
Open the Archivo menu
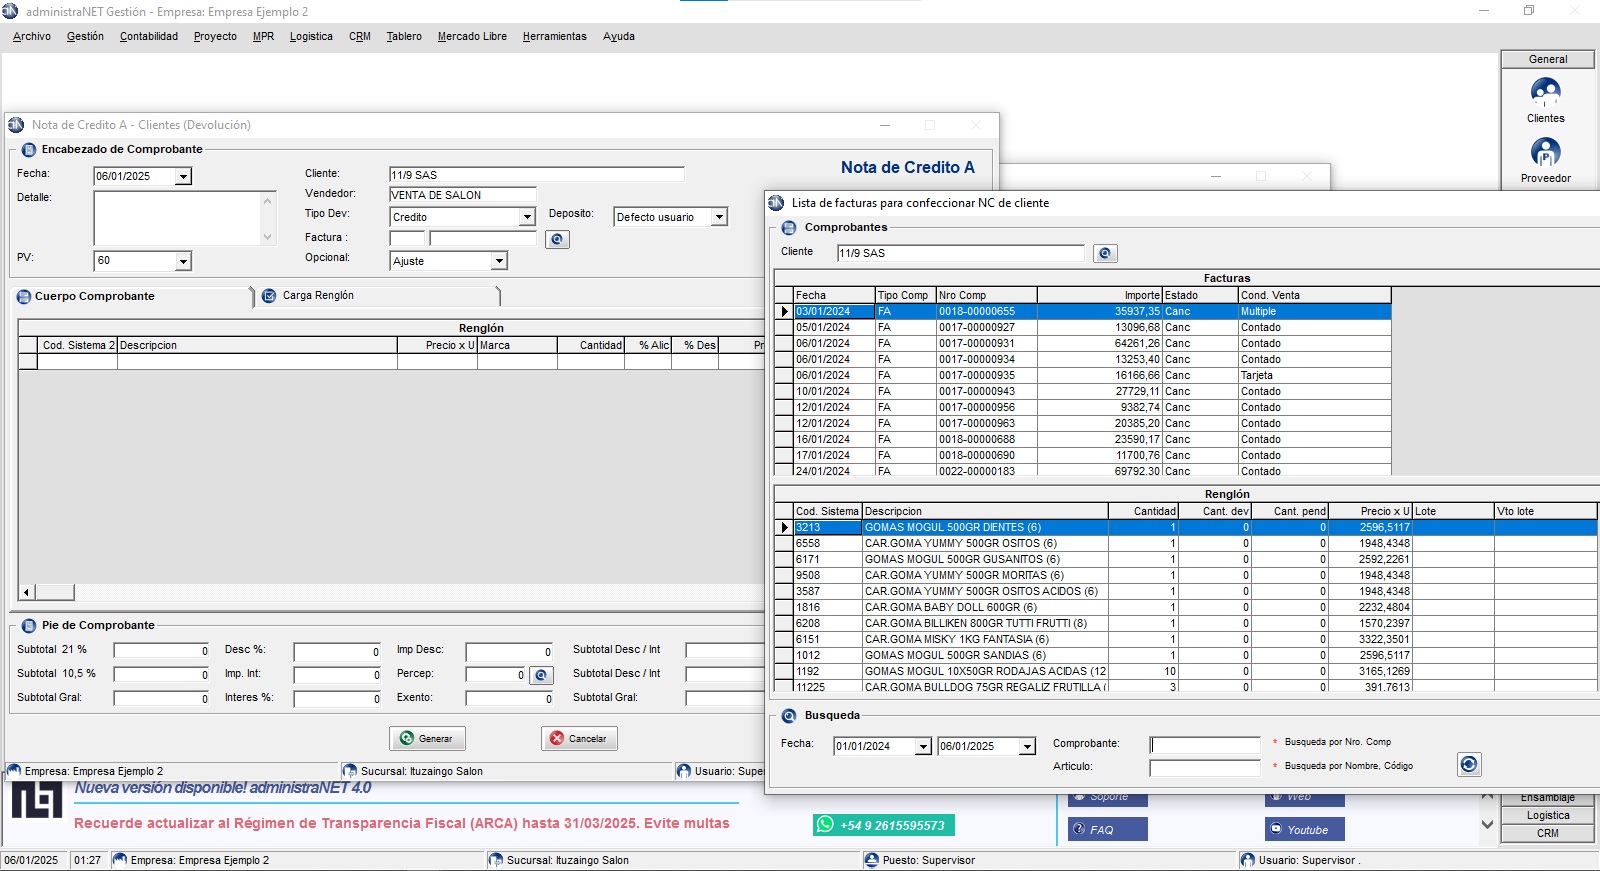pos(32,36)
